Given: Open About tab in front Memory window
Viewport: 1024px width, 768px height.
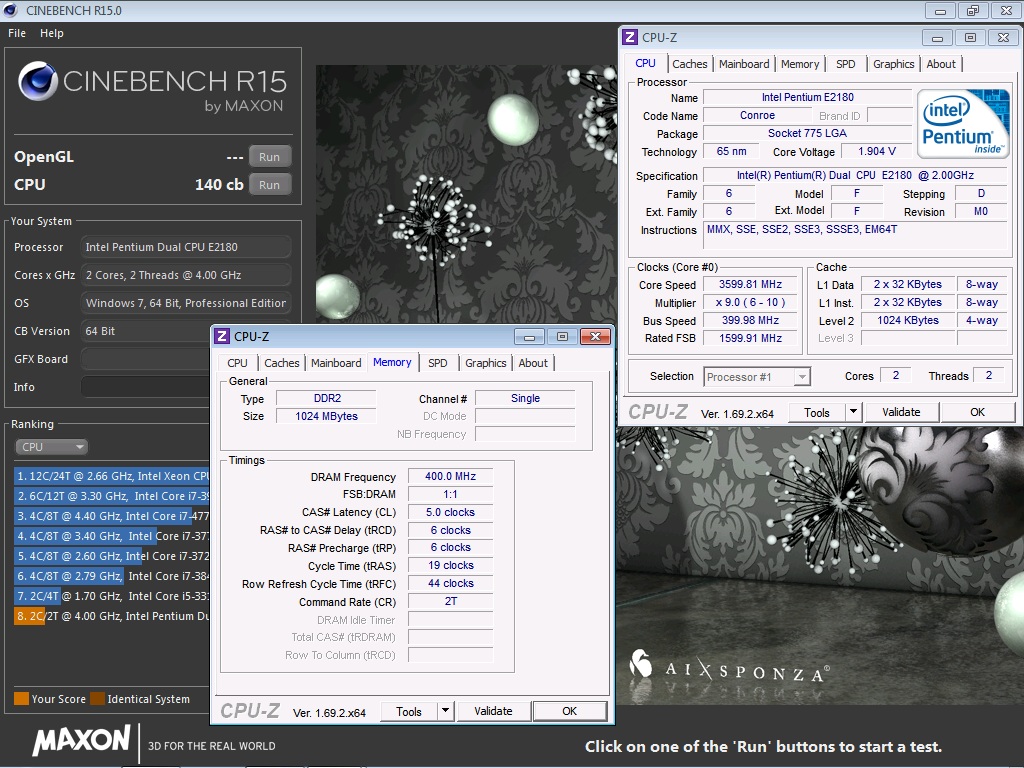Looking at the screenshot, I should point(533,363).
